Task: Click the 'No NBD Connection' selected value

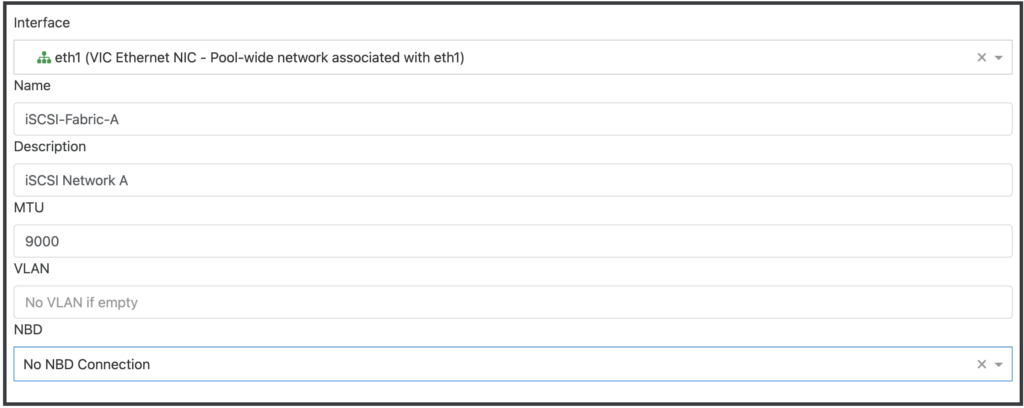Action: point(86,365)
